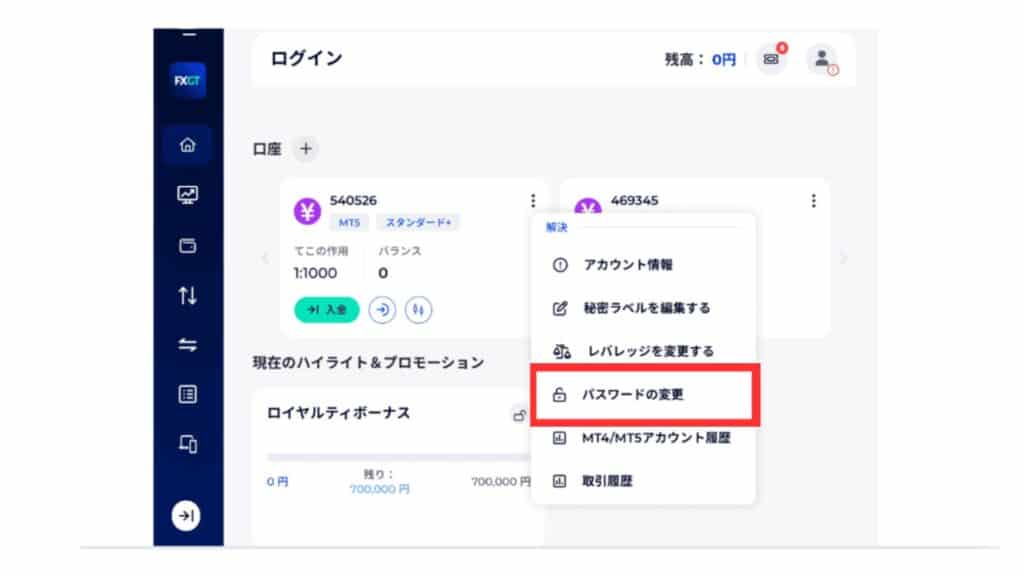Click the スタンダード+ tag on account 540526
This screenshot has width=1024, height=576.
tap(418, 223)
